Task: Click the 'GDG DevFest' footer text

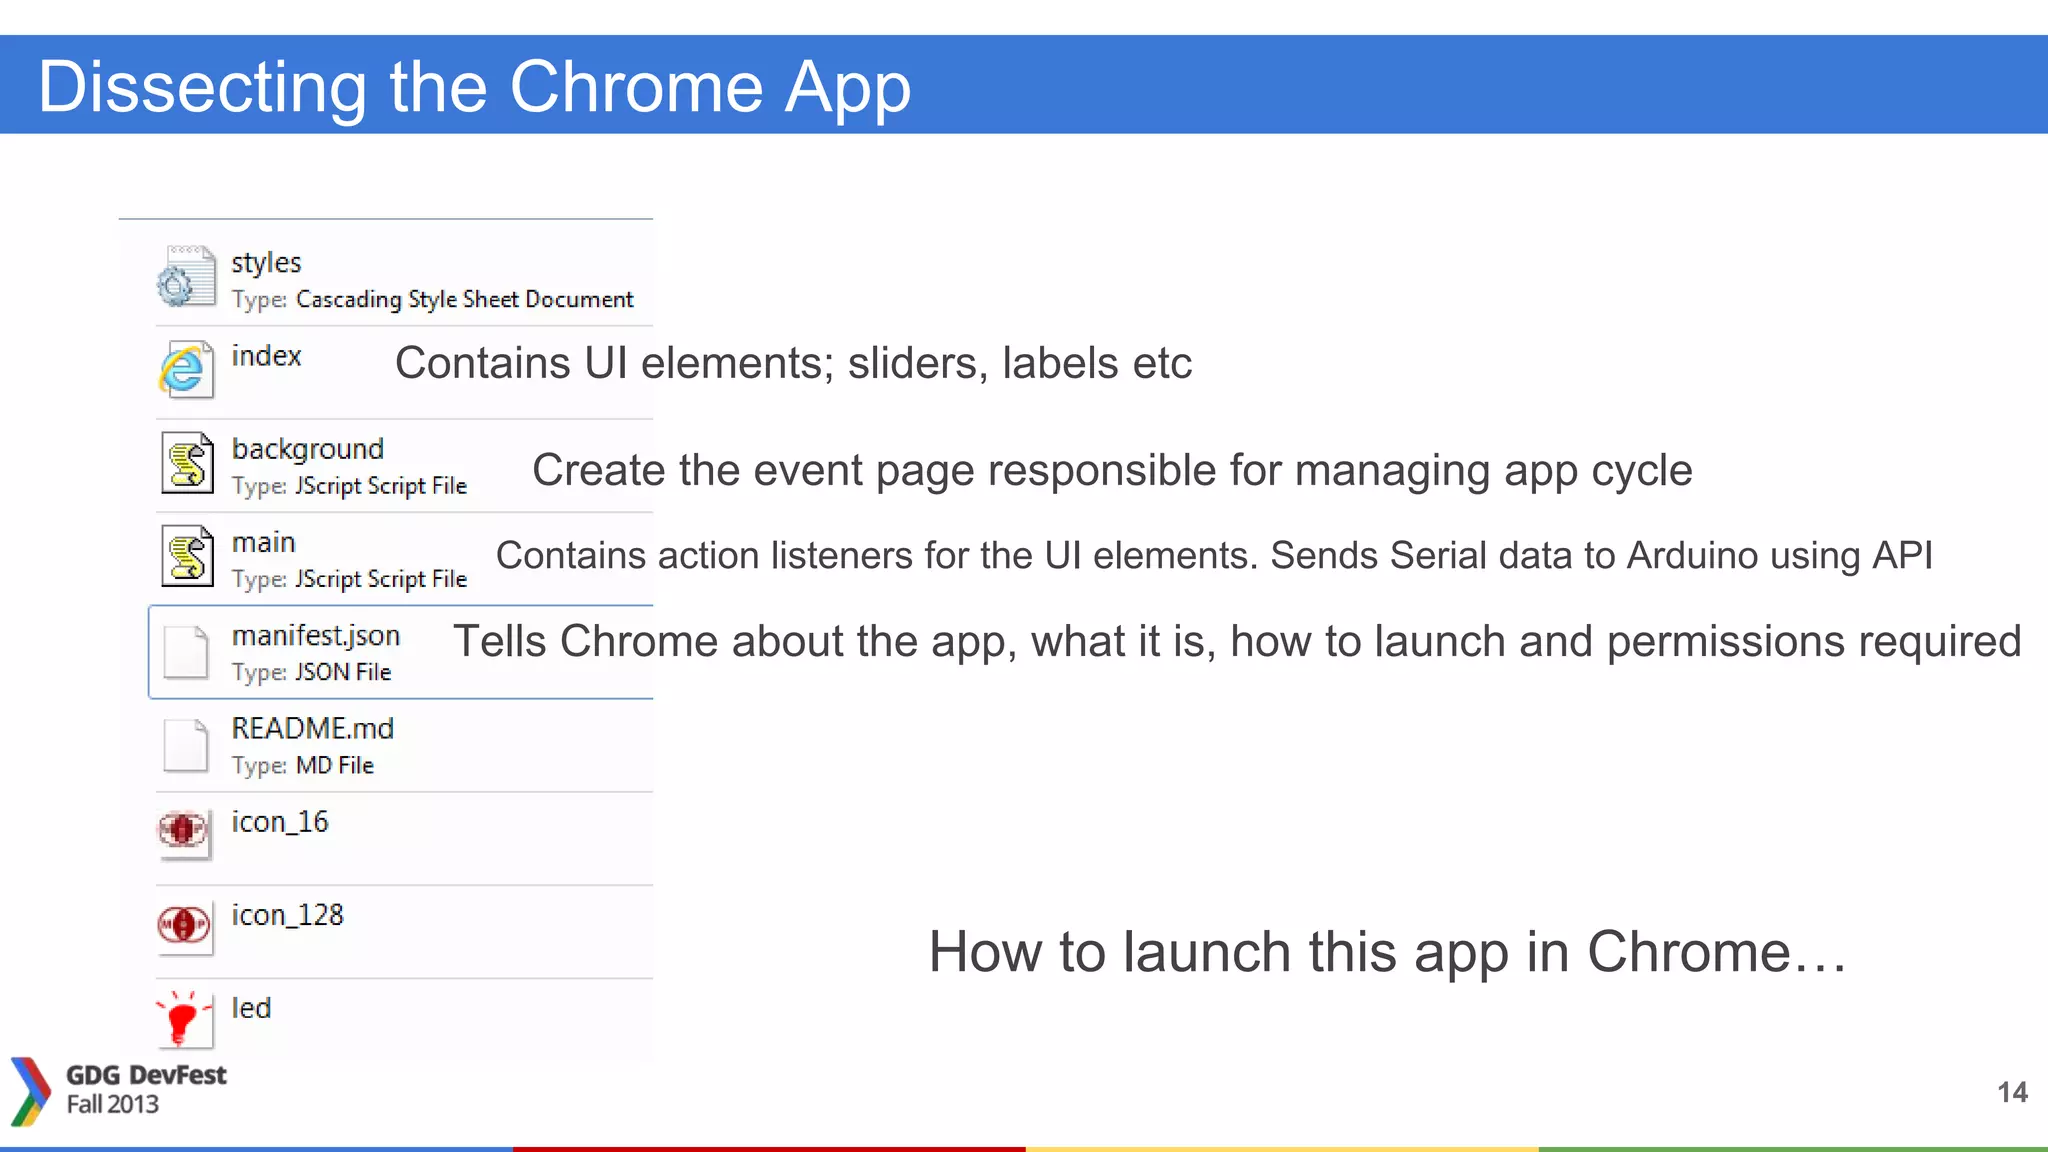Action: [146, 1075]
